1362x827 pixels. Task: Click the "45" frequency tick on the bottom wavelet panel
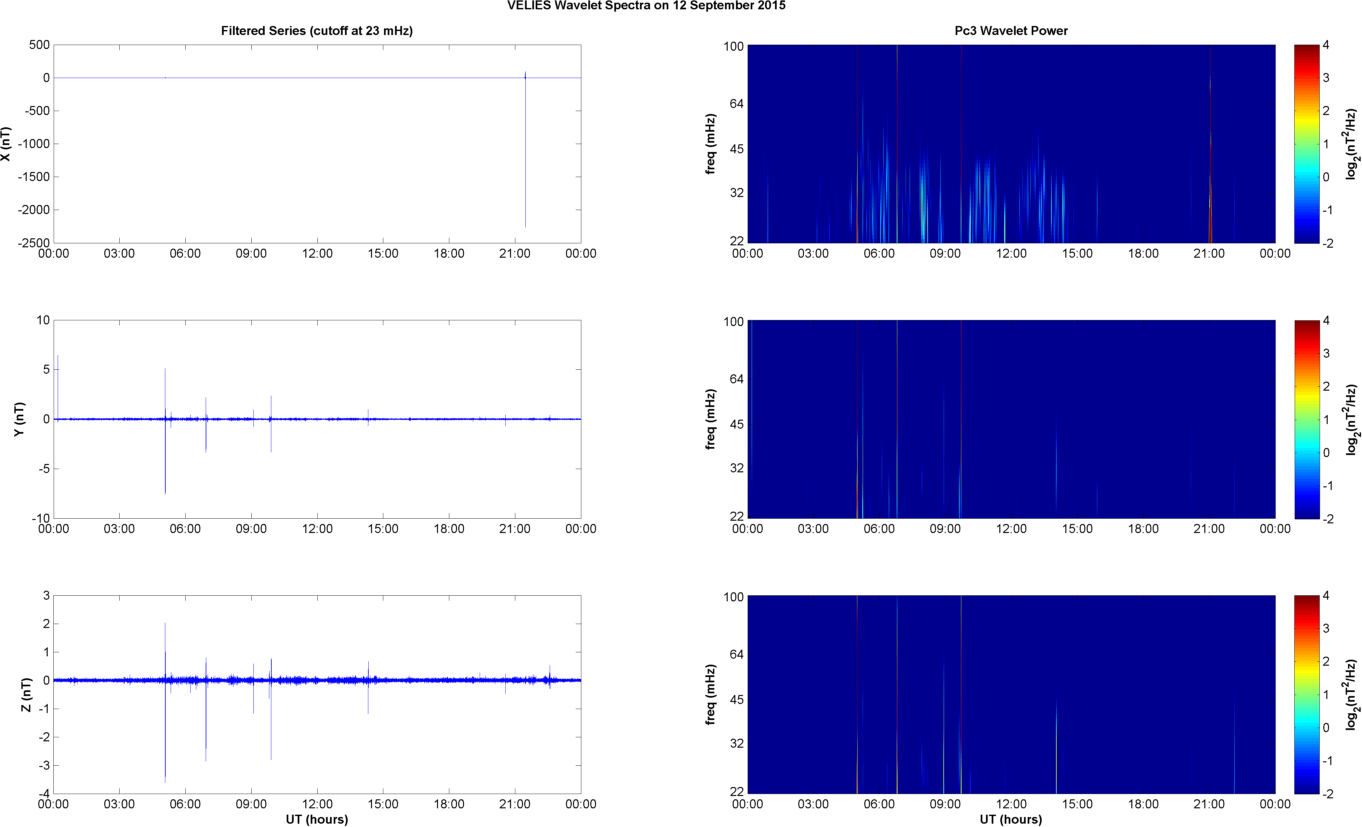738,699
